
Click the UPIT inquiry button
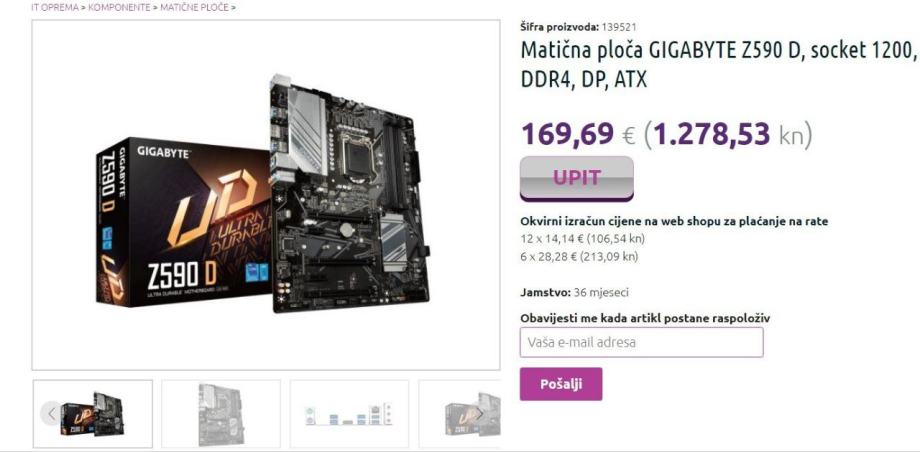pos(576,178)
